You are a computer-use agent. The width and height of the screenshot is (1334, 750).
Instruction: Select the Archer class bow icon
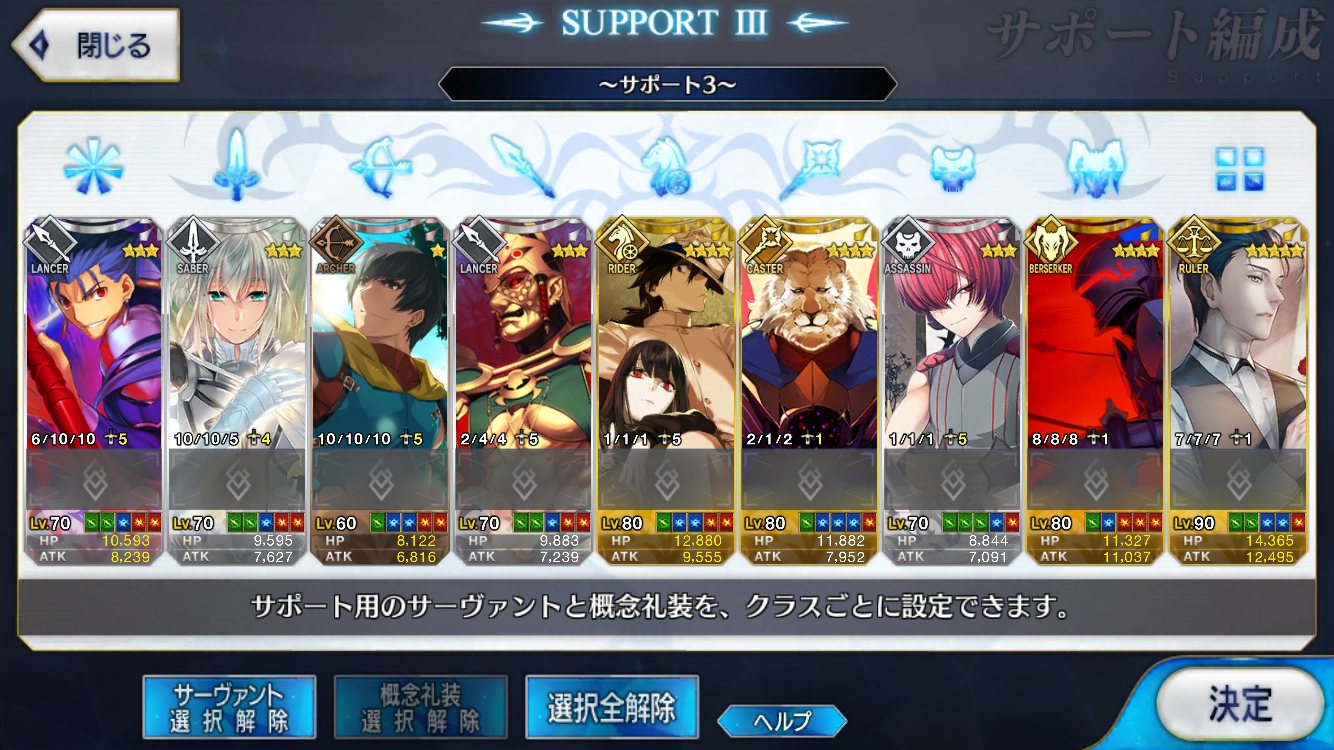point(380,167)
